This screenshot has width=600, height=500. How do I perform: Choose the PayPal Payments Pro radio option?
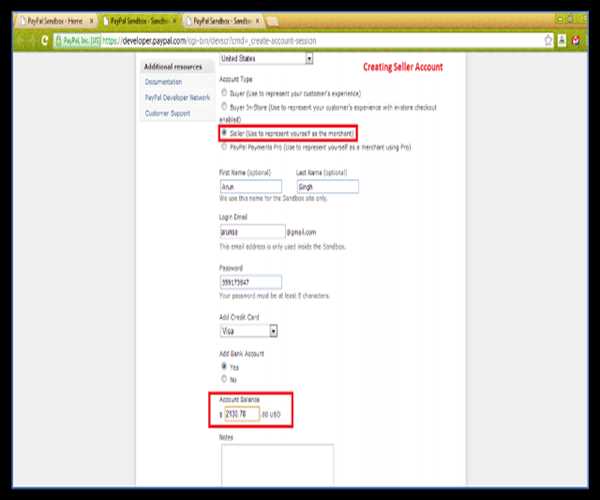(223, 146)
